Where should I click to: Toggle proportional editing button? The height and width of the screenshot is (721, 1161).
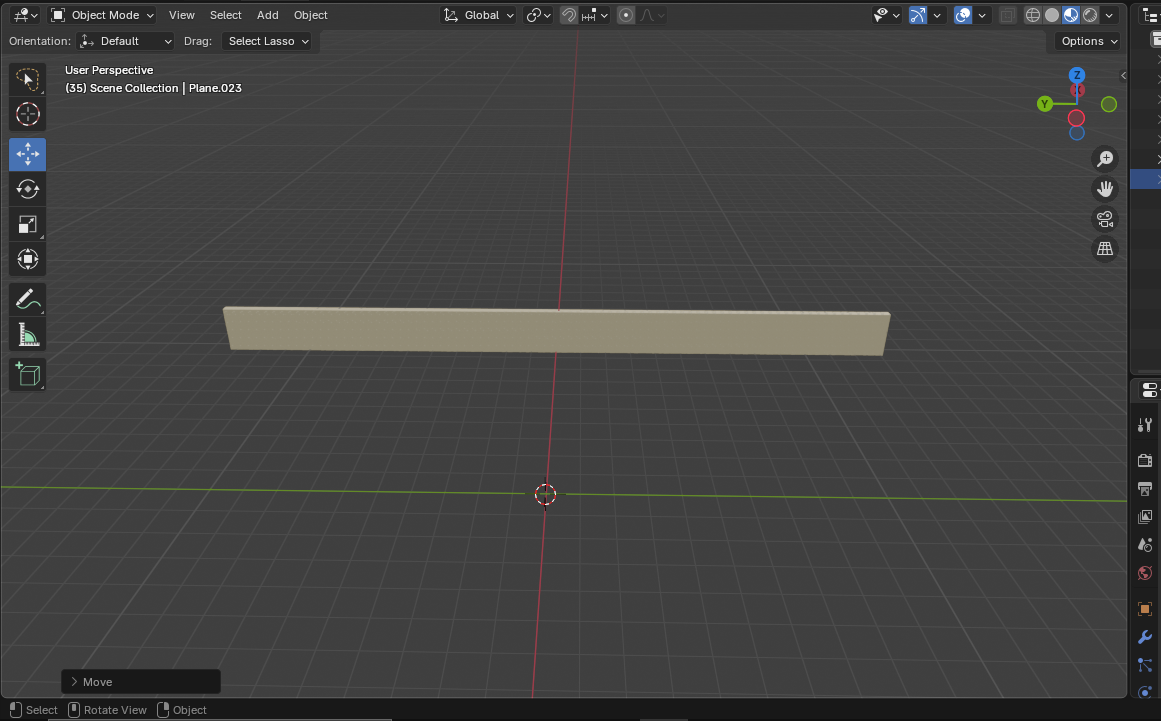(x=626, y=15)
